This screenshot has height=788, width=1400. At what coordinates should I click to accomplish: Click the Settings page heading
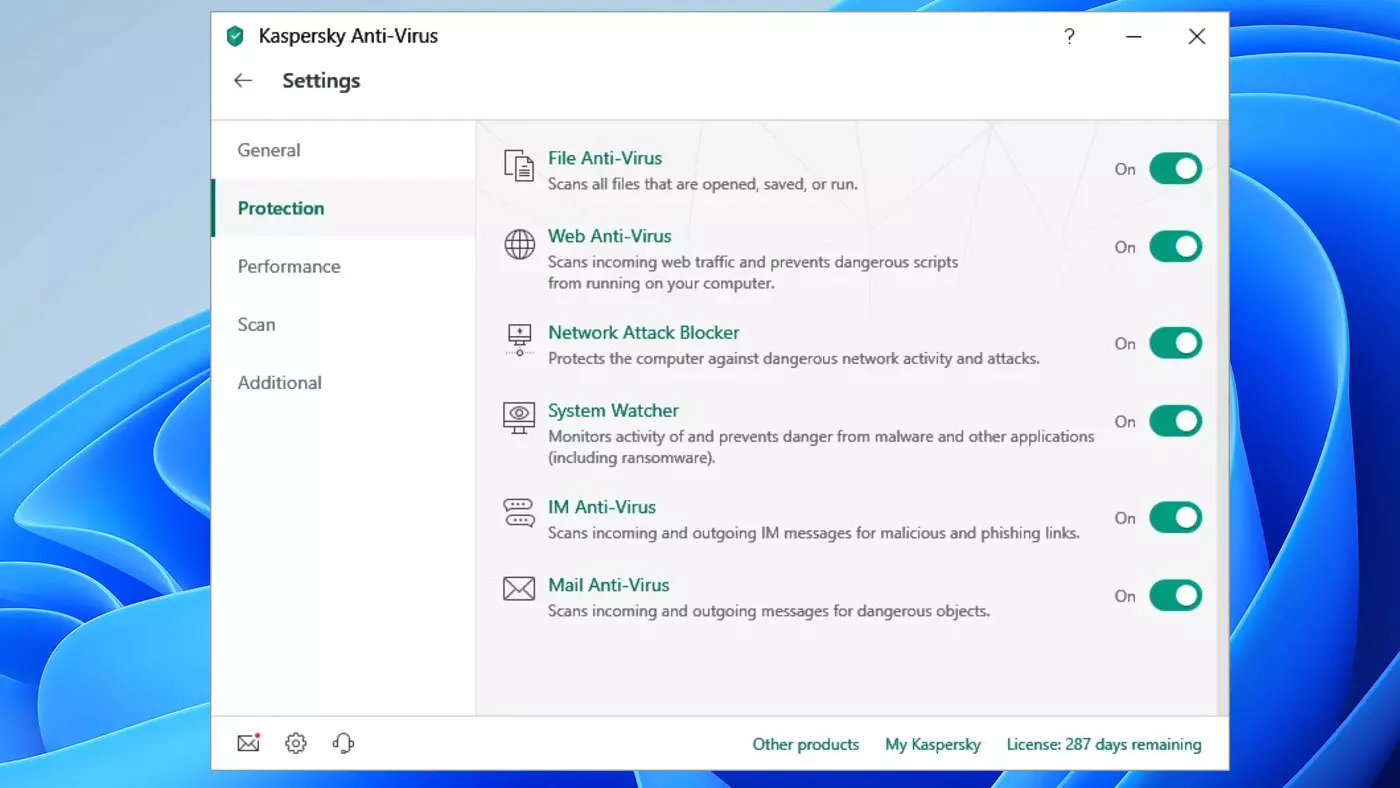pos(321,81)
